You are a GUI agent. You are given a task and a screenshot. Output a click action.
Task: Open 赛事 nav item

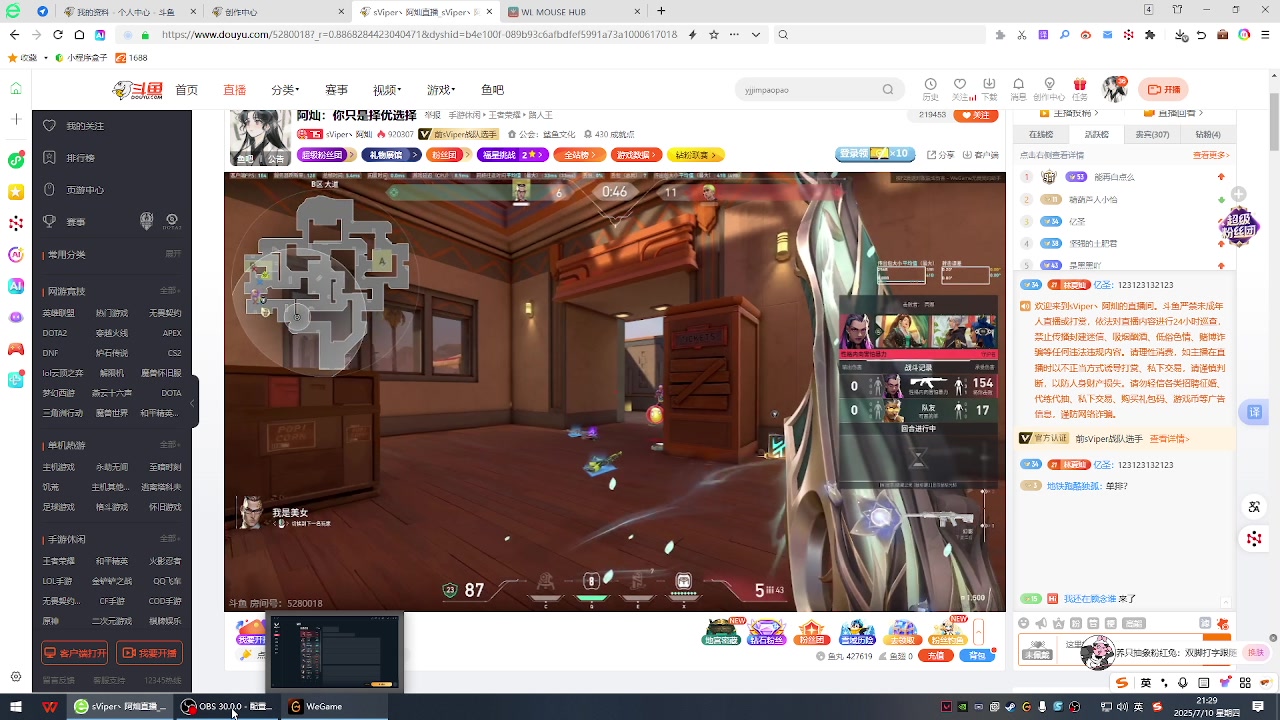coord(336,90)
